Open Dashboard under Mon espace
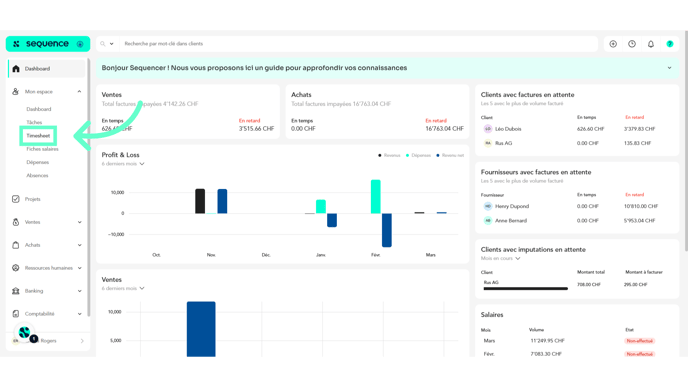Image resolution: width=688 pixels, height=387 pixels. pyautogui.click(x=39, y=109)
